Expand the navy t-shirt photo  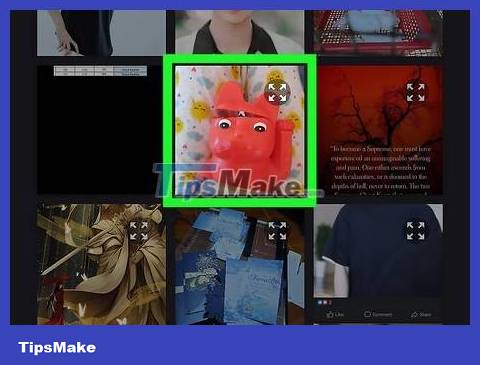point(415,231)
